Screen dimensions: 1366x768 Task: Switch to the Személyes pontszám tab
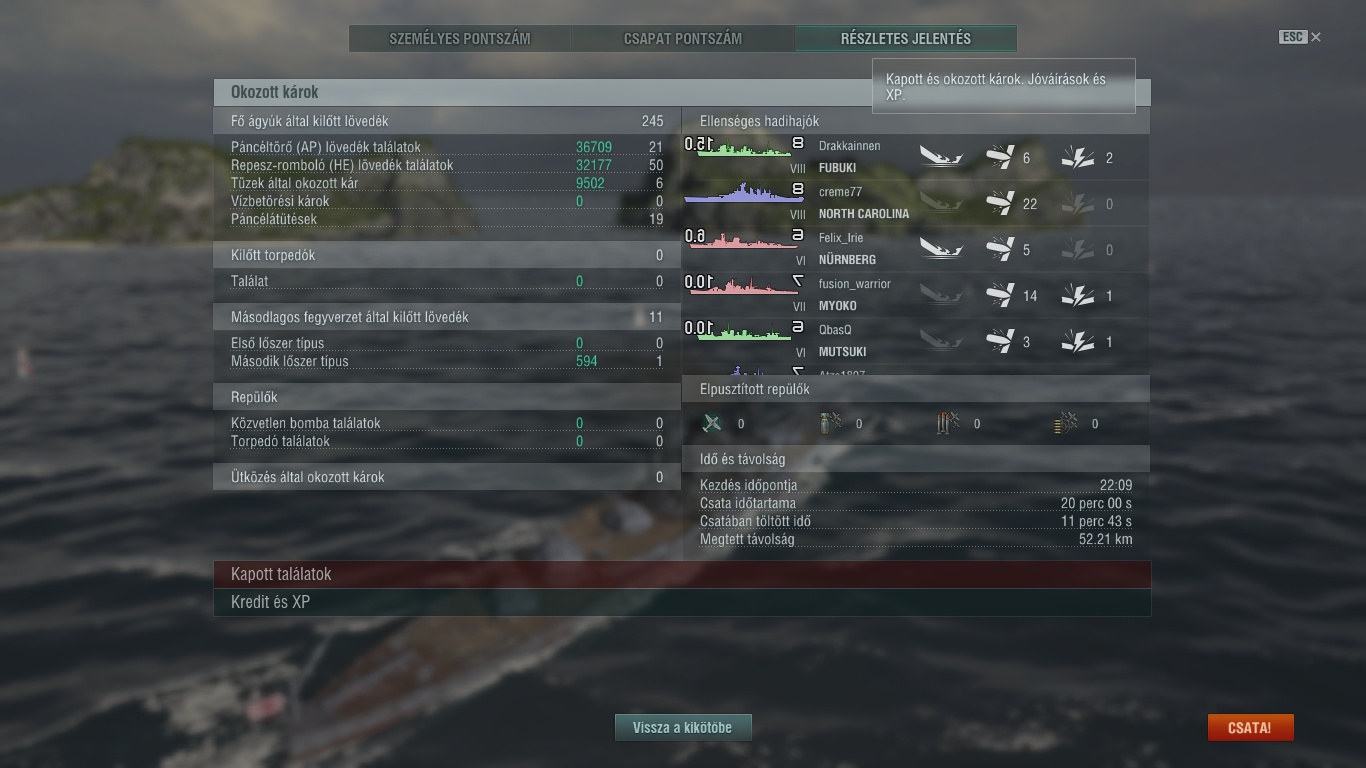(460, 39)
